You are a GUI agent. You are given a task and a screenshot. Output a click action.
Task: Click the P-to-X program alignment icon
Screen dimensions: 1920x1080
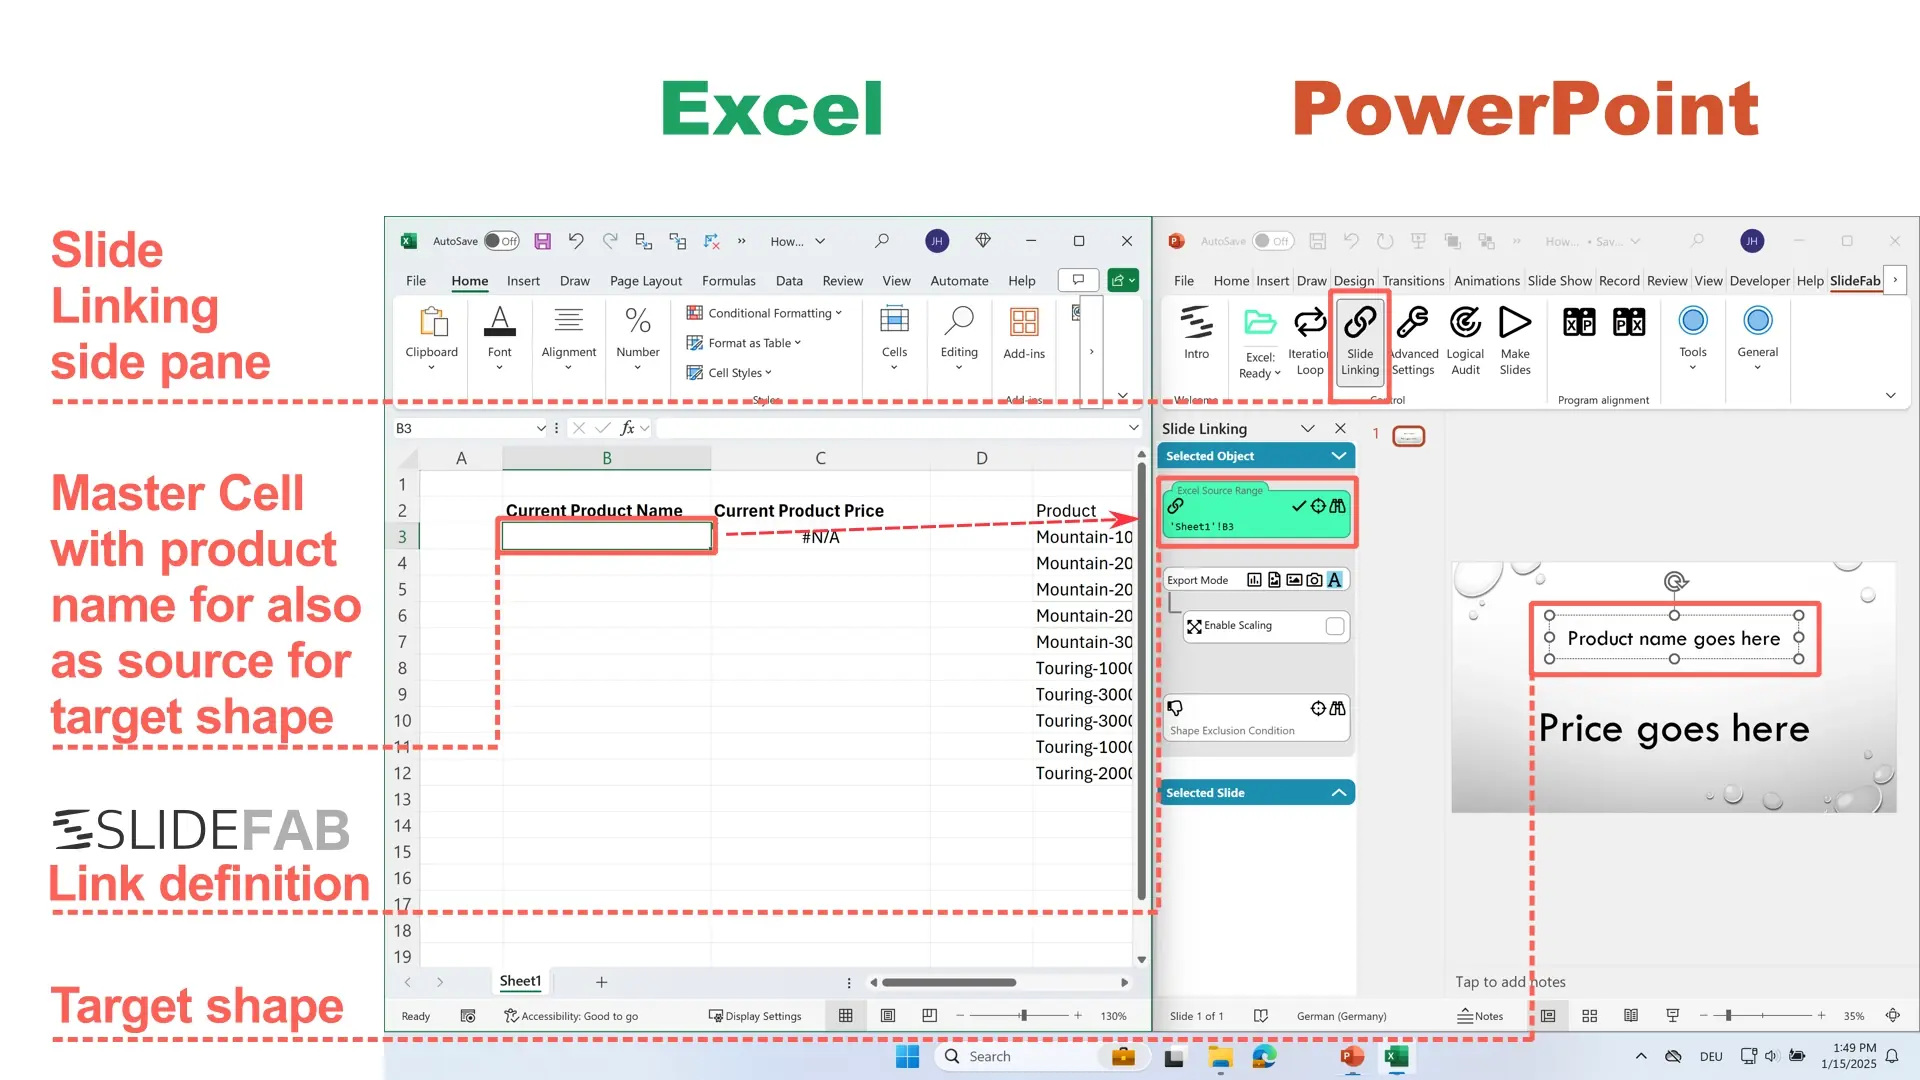click(1629, 322)
